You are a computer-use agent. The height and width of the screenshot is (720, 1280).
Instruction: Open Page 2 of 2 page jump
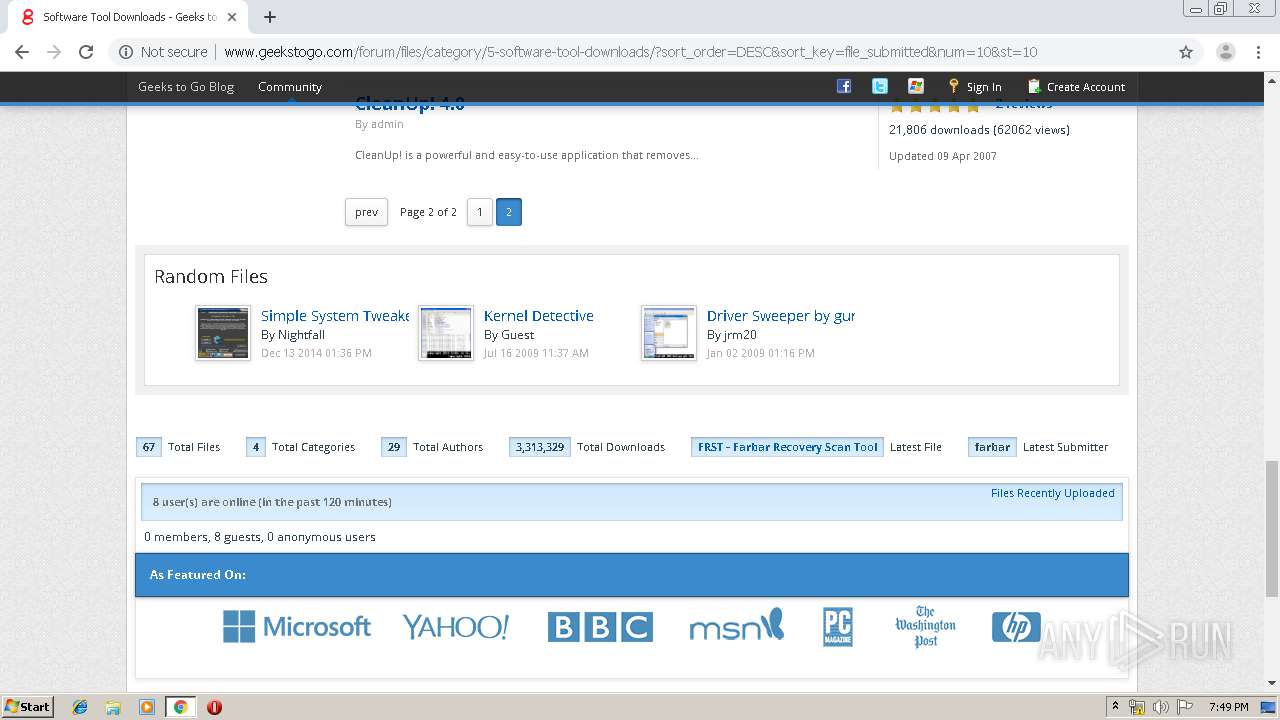coord(428,212)
